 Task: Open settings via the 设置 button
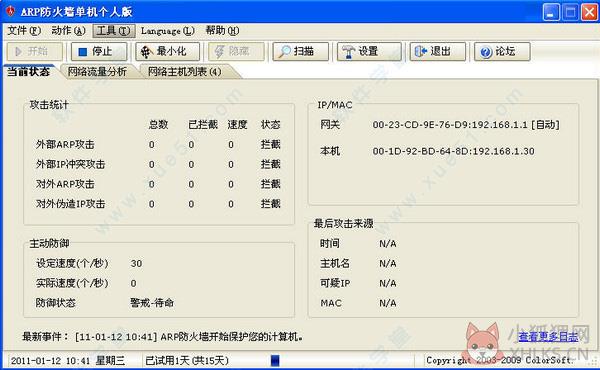[369, 51]
